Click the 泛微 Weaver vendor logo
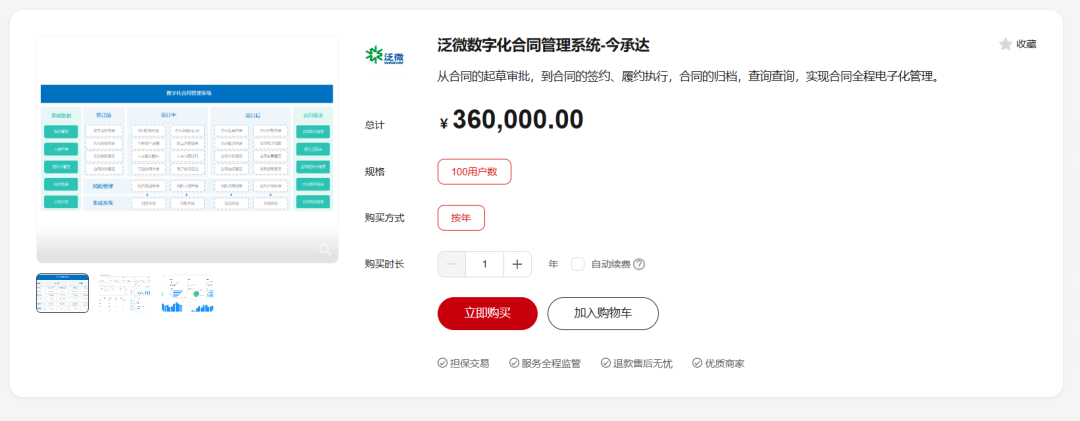The height and width of the screenshot is (421, 1080). (384, 55)
